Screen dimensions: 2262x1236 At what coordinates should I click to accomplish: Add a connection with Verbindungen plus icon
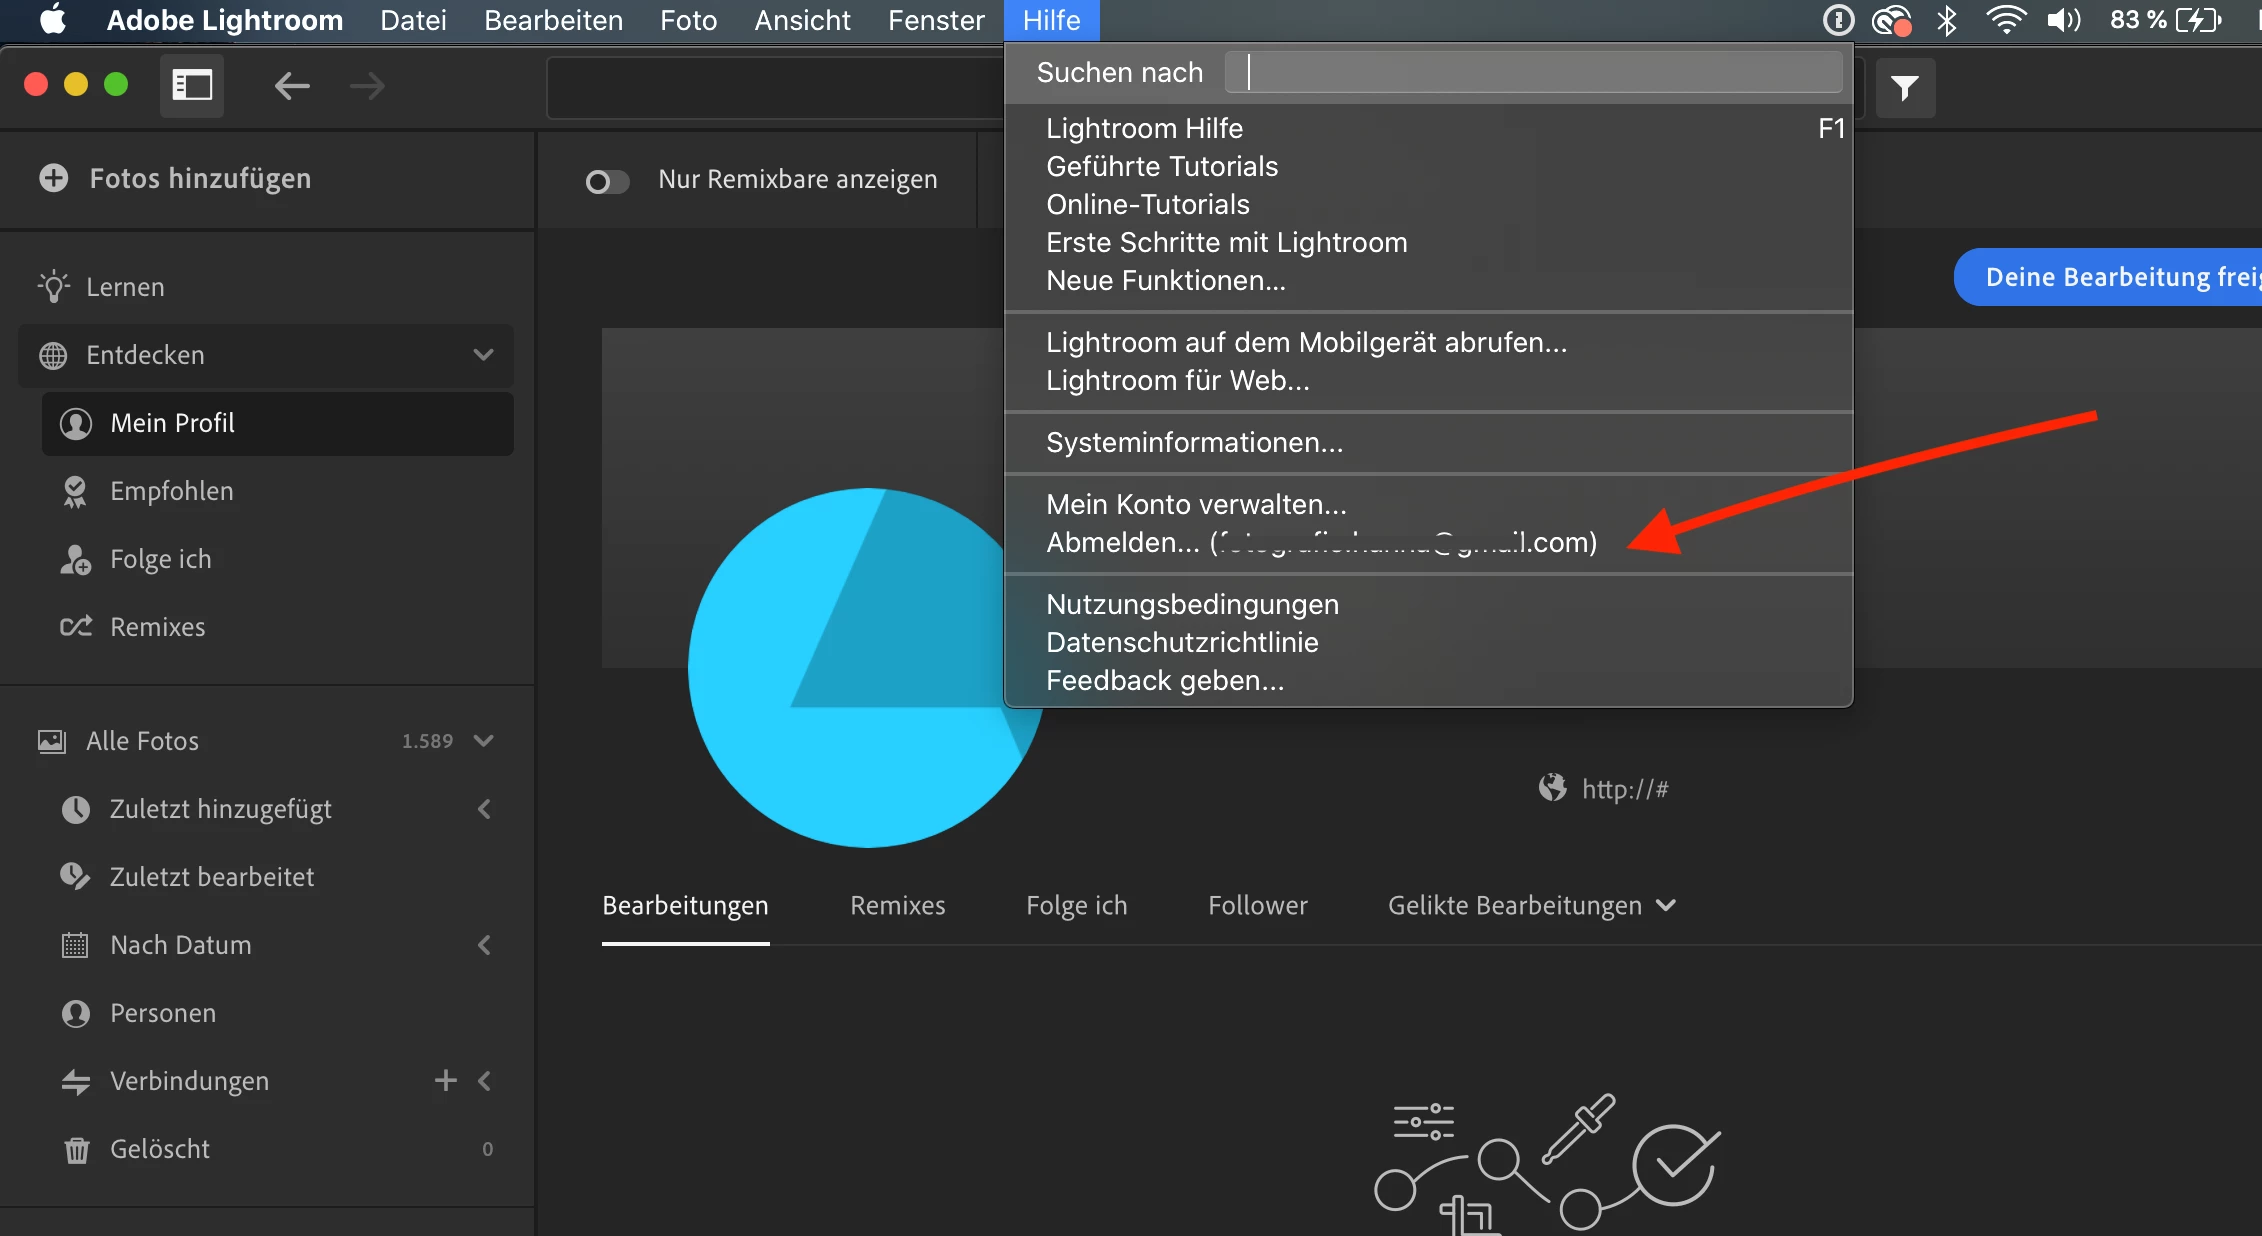446,1080
